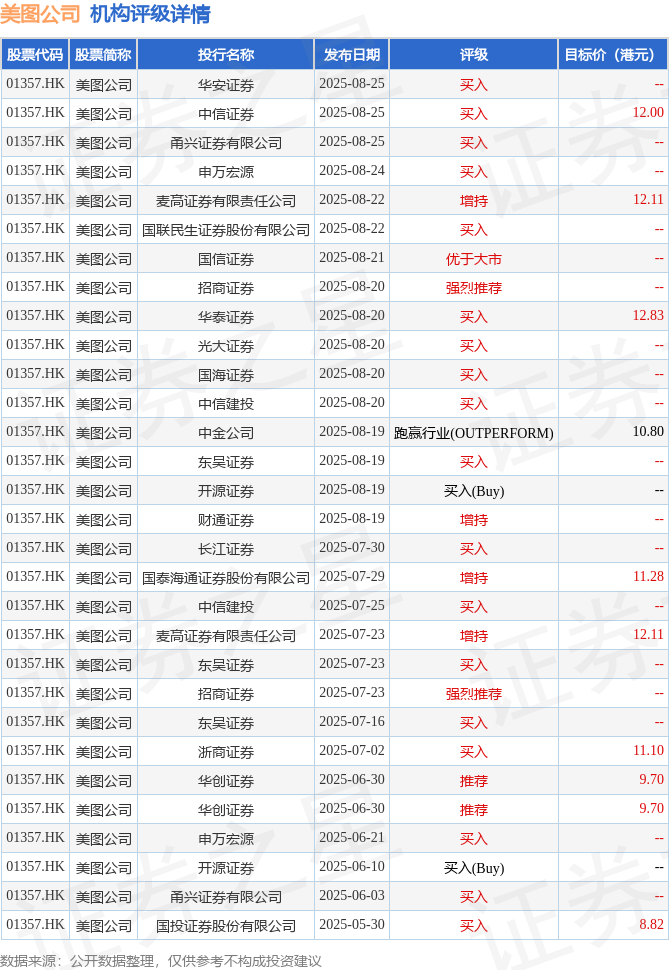
Task: Click the 机构评级详情 heading text
Action: pos(150,14)
